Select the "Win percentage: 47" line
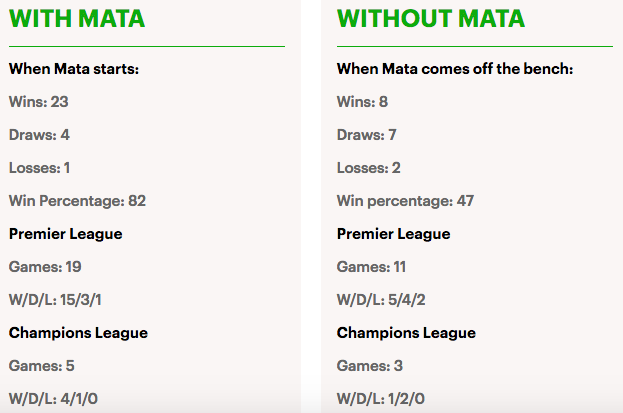This screenshot has width=623, height=413. coord(405,201)
